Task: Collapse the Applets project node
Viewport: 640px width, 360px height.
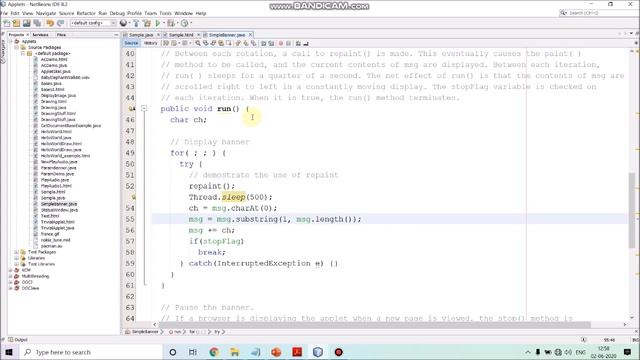Action: coord(11,41)
